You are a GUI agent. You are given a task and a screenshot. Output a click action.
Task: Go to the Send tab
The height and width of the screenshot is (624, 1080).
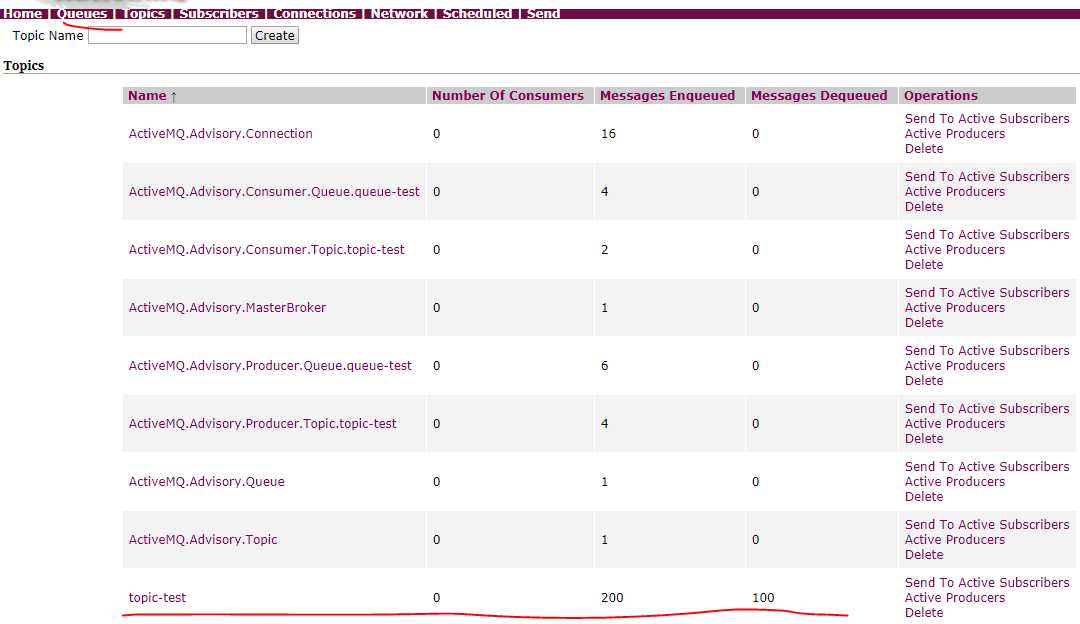tap(543, 13)
